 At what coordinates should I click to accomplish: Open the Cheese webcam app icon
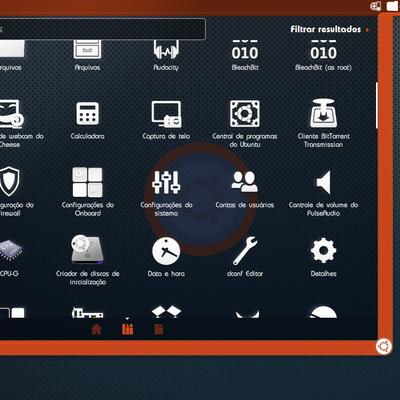(x=11, y=114)
